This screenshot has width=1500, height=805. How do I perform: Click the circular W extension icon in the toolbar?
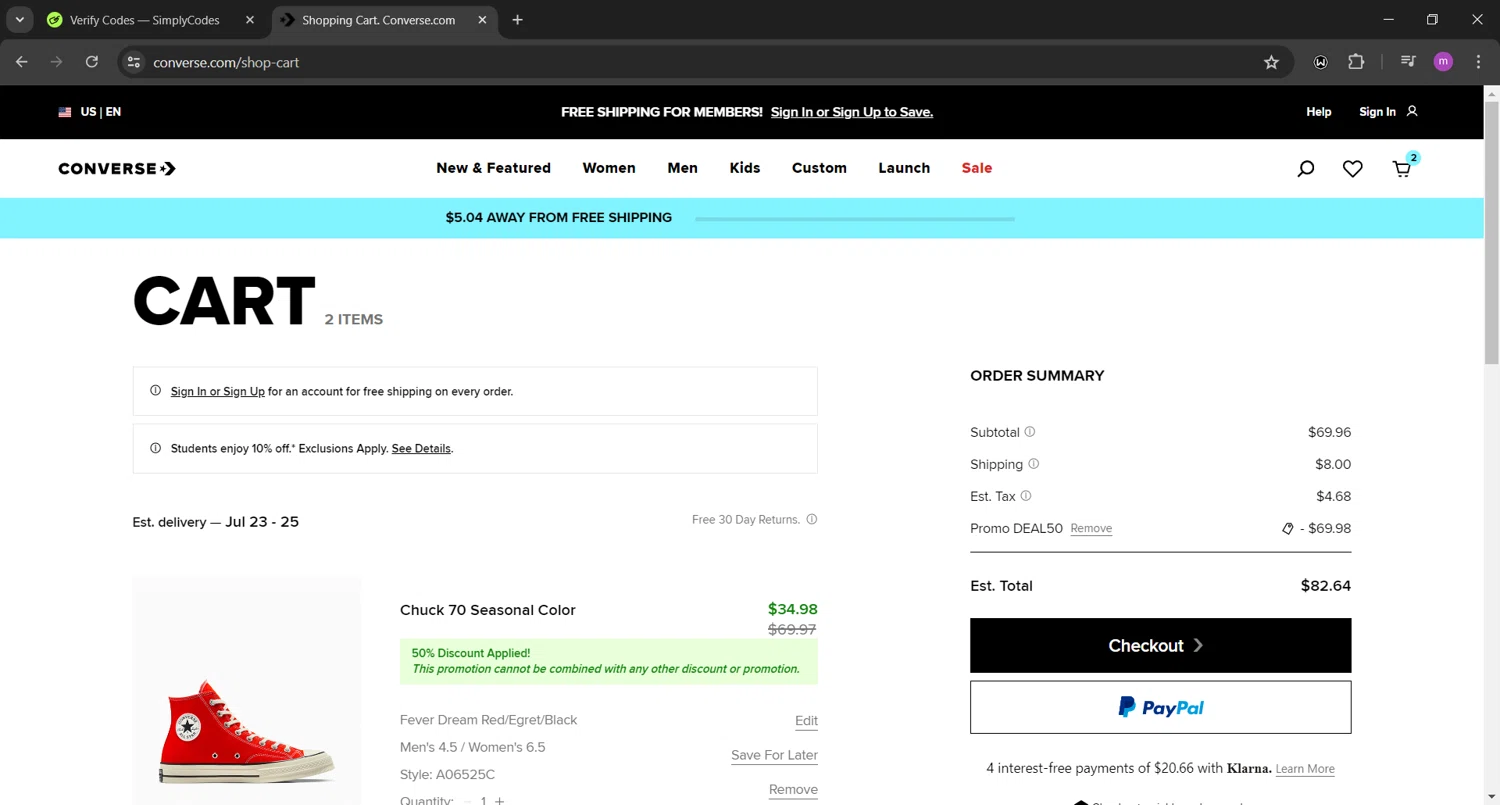point(1321,62)
